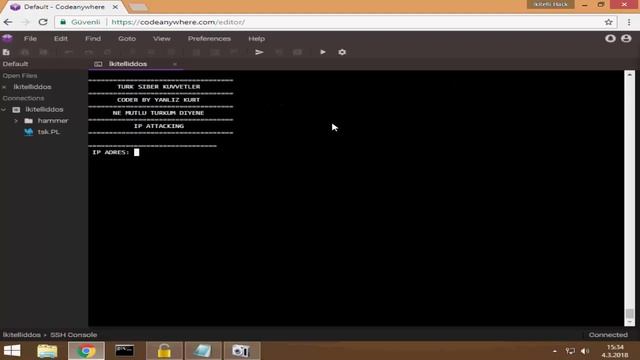
Task: Click the terminal scrollbar thumb
Action: click(629, 313)
